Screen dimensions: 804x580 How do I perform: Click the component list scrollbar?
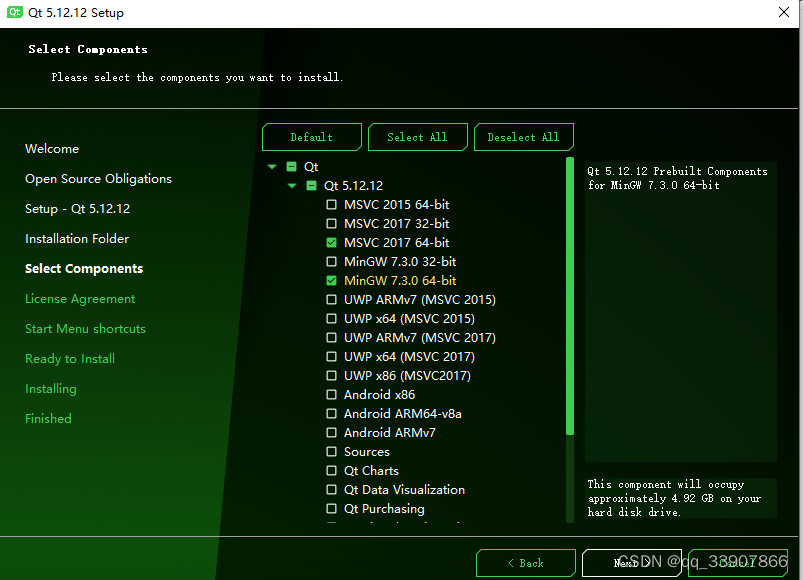(x=570, y=300)
